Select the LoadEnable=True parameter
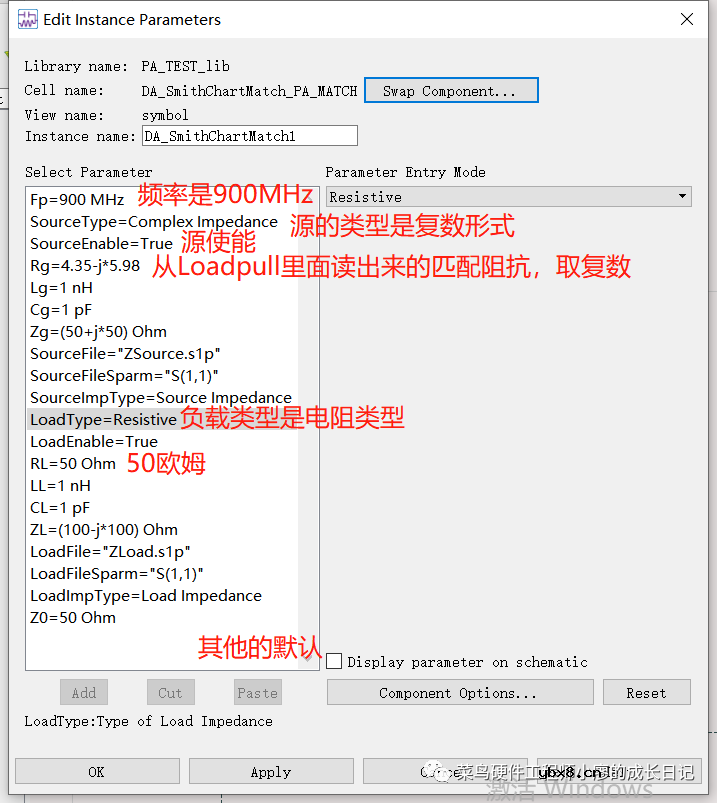Viewport: 717px width, 803px height. (x=94, y=441)
